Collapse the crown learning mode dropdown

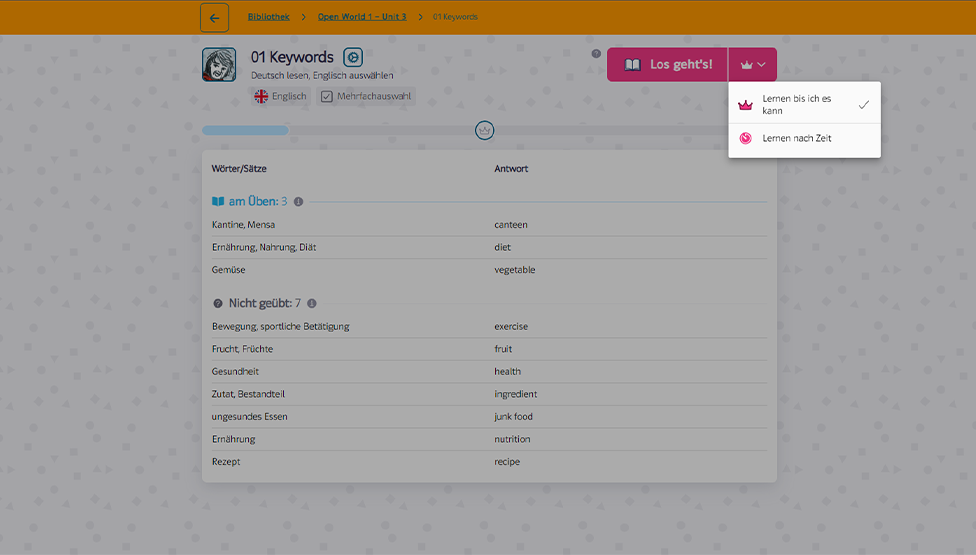pos(752,65)
